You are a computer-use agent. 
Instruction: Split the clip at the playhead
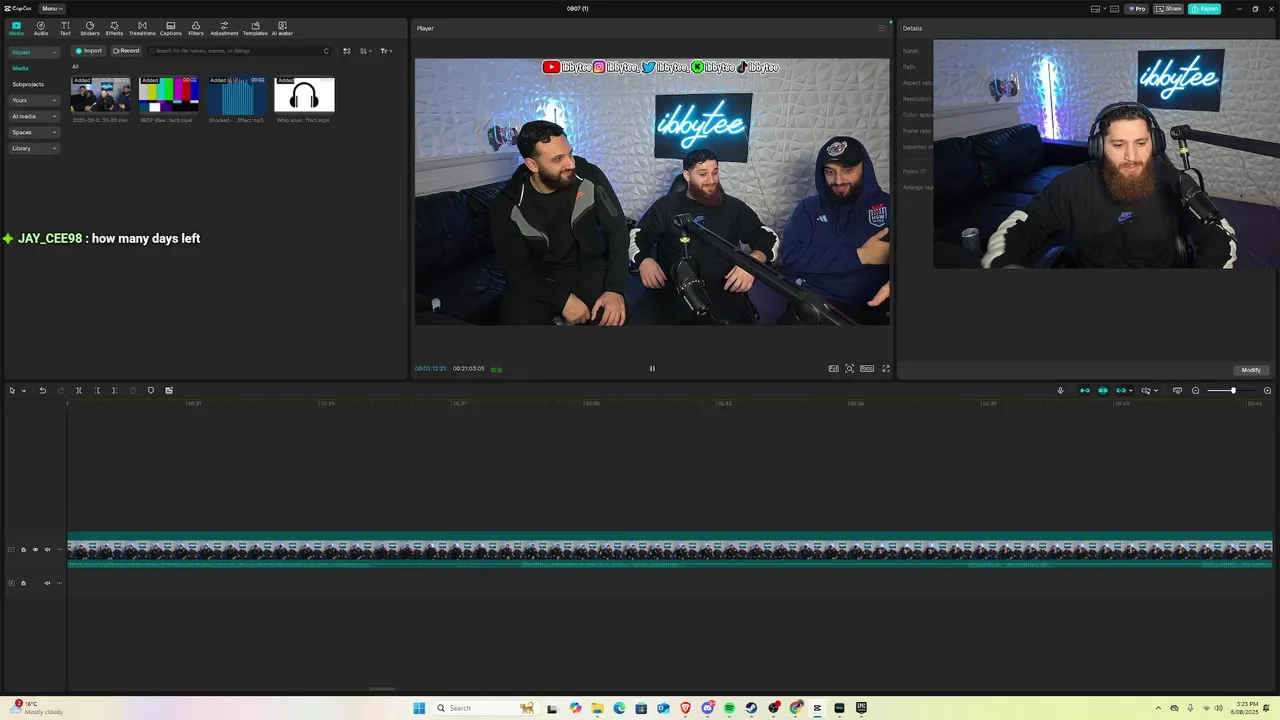pos(78,390)
